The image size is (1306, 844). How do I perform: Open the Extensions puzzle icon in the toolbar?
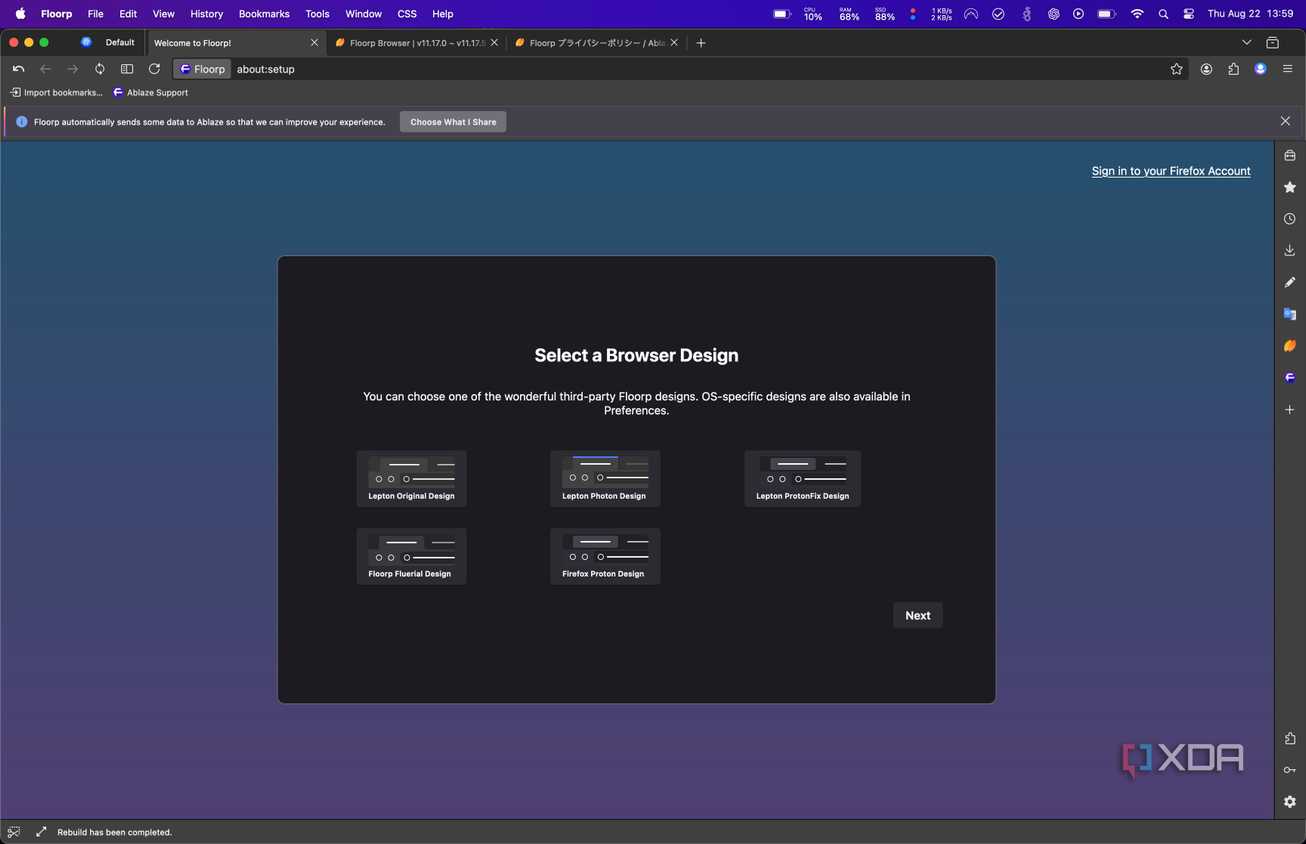tap(1233, 69)
